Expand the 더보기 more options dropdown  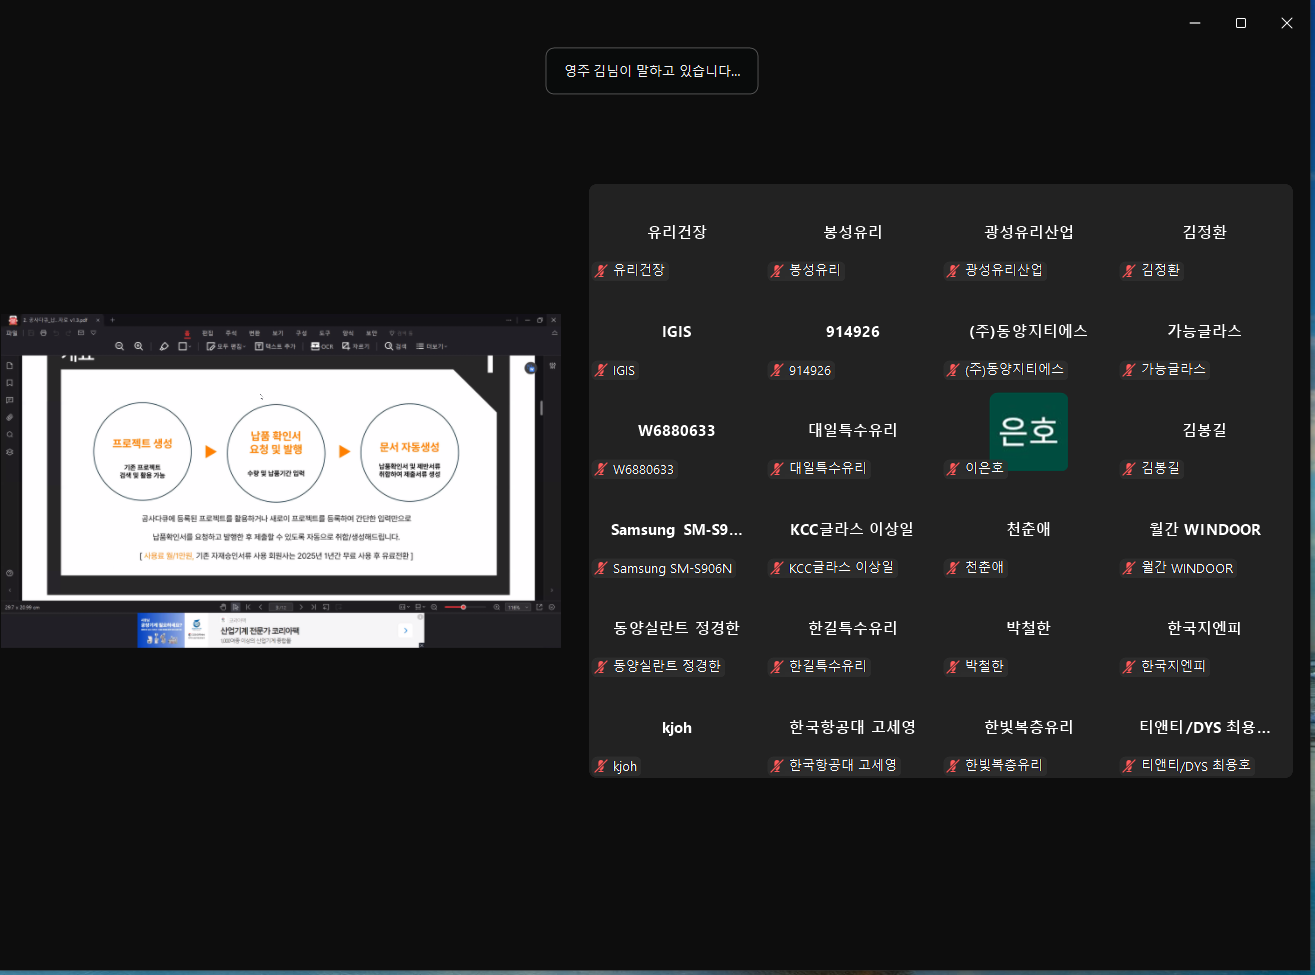pyautogui.click(x=431, y=346)
